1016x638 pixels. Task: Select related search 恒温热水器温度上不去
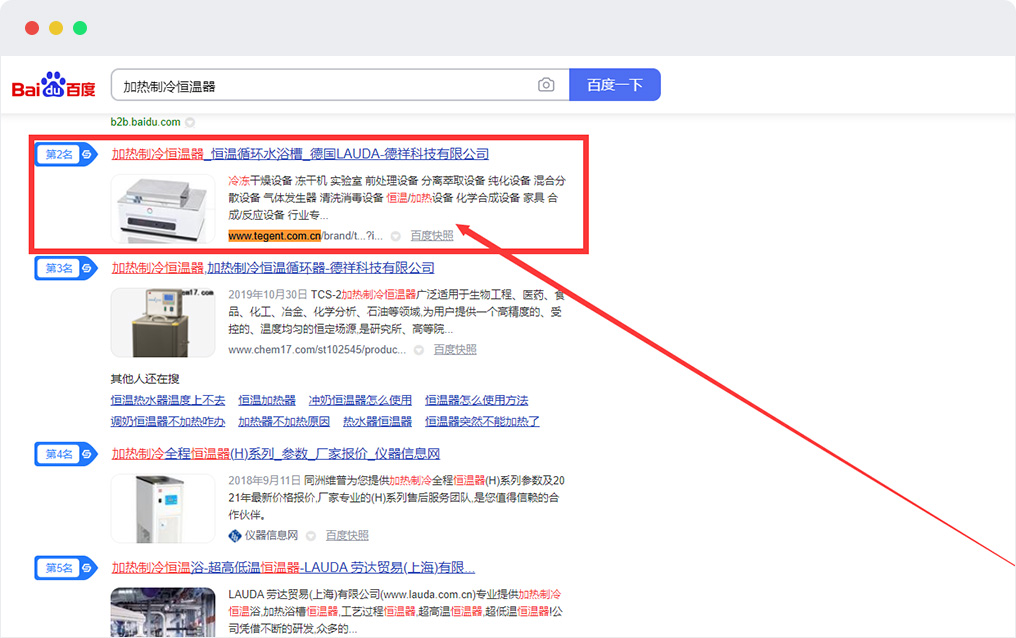click(x=168, y=400)
